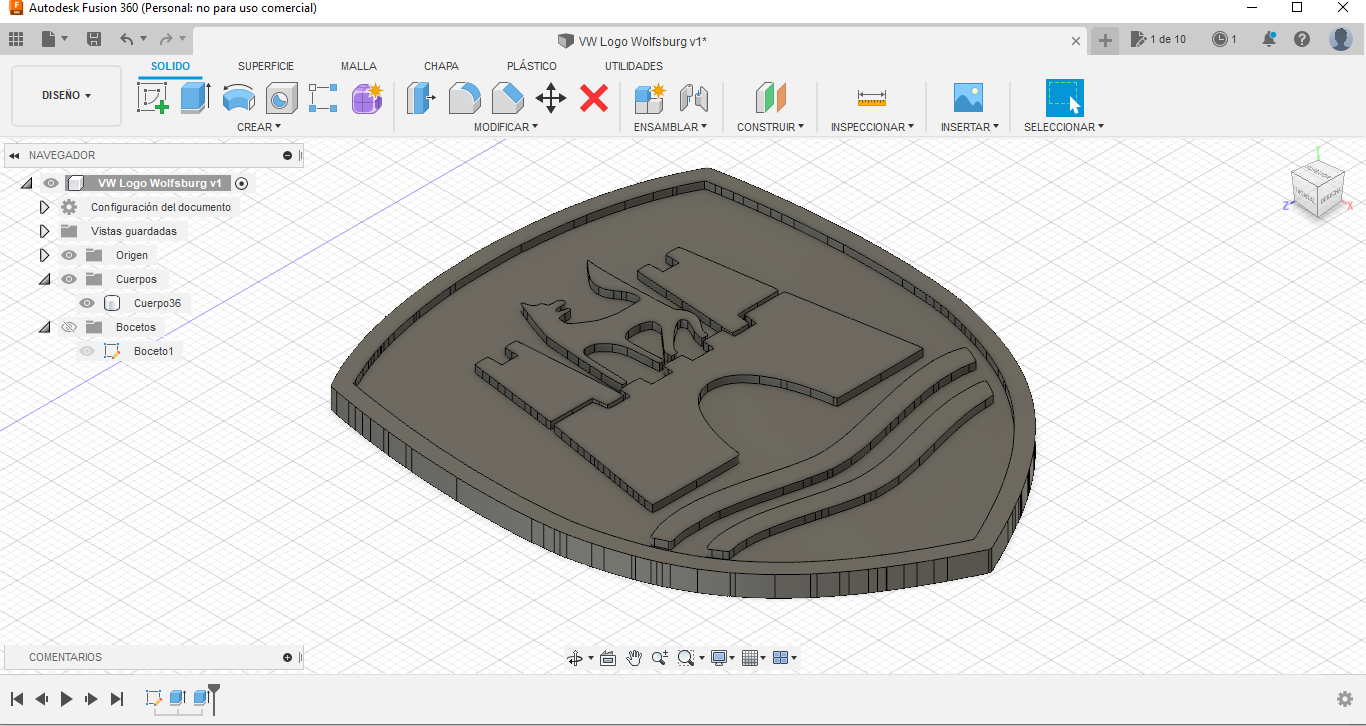Image resolution: width=1366 pixels, height=726 pixels.
Task: Open the Help question mark icon
Action: click(x=1302, y=39)
